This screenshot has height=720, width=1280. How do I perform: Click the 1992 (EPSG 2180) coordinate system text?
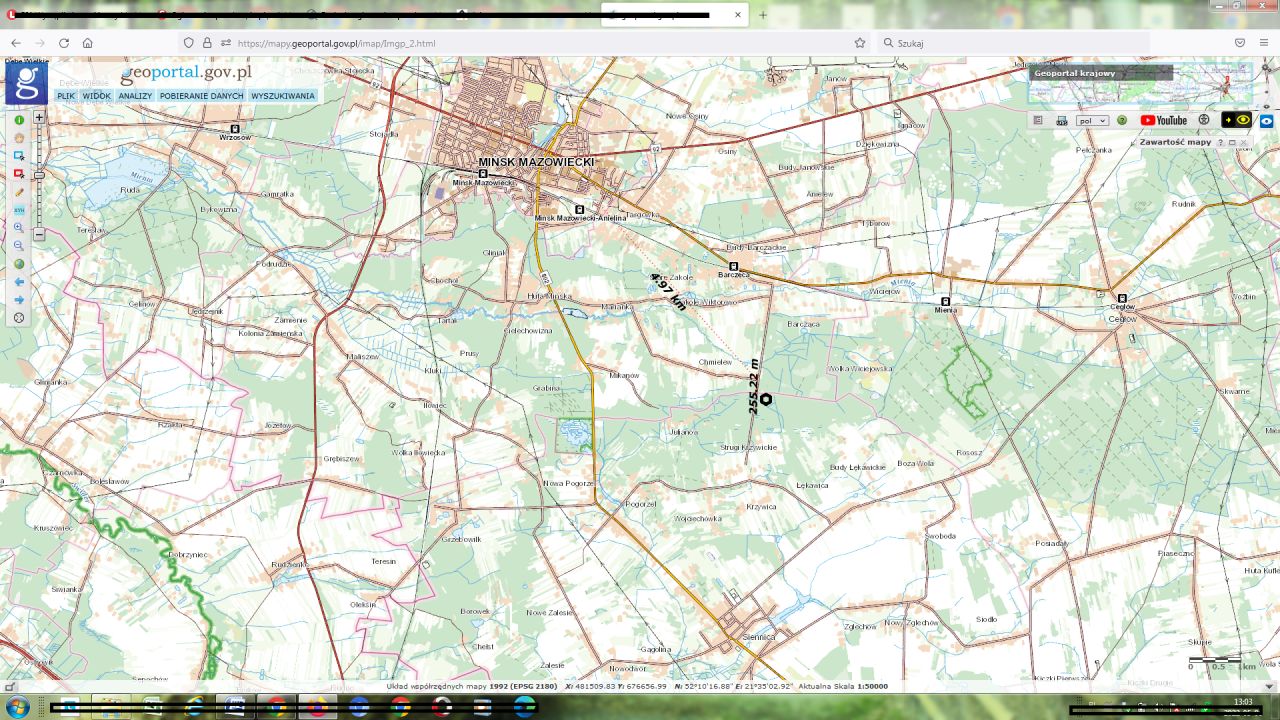pos(524,687)
